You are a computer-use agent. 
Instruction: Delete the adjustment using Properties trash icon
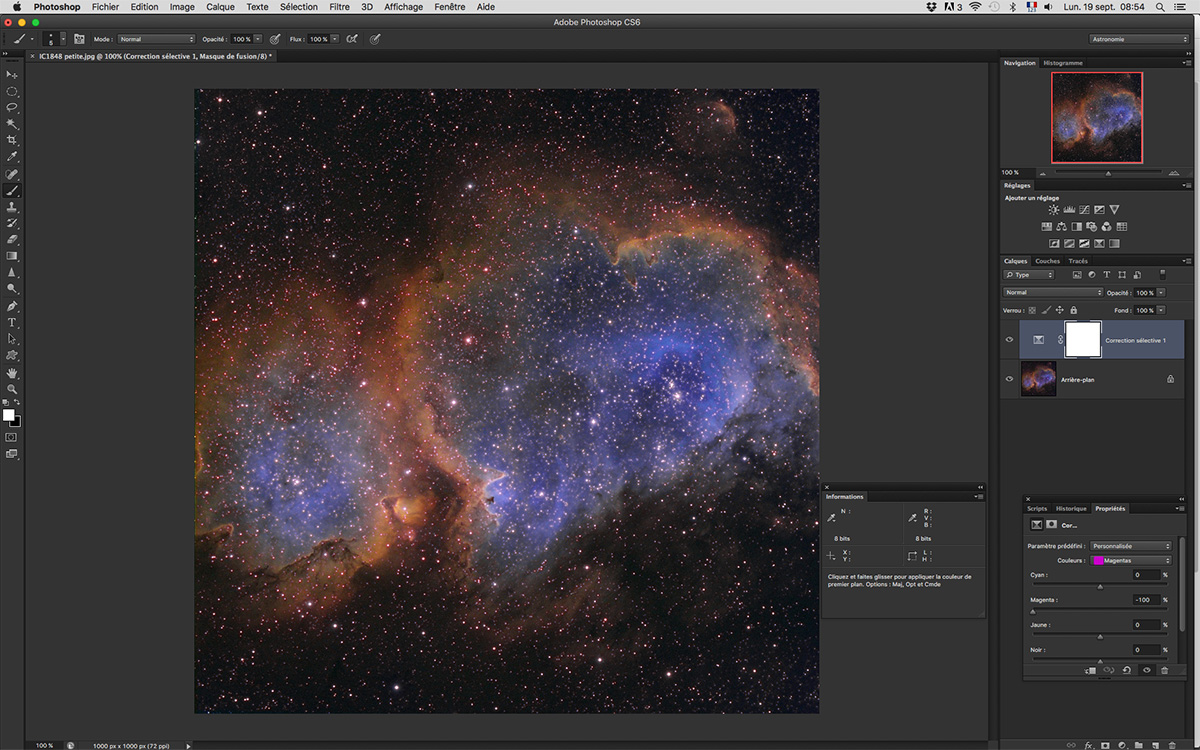click(1164, 671)
